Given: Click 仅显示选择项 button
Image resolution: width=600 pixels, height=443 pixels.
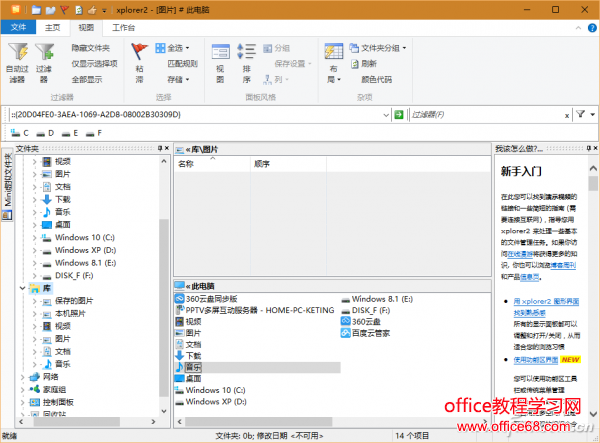Looking at the screenshot, I should point(95,64).
